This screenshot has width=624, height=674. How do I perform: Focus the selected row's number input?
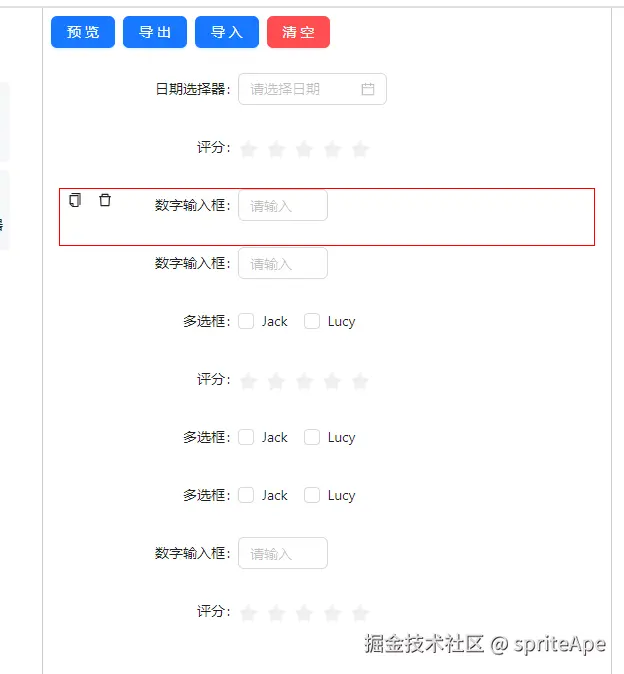click(282, 206)
